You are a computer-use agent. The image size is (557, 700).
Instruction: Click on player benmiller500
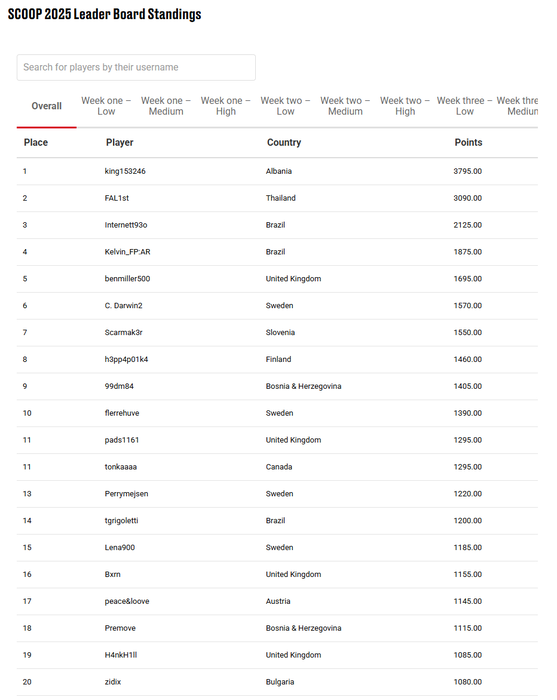[127, 279]
